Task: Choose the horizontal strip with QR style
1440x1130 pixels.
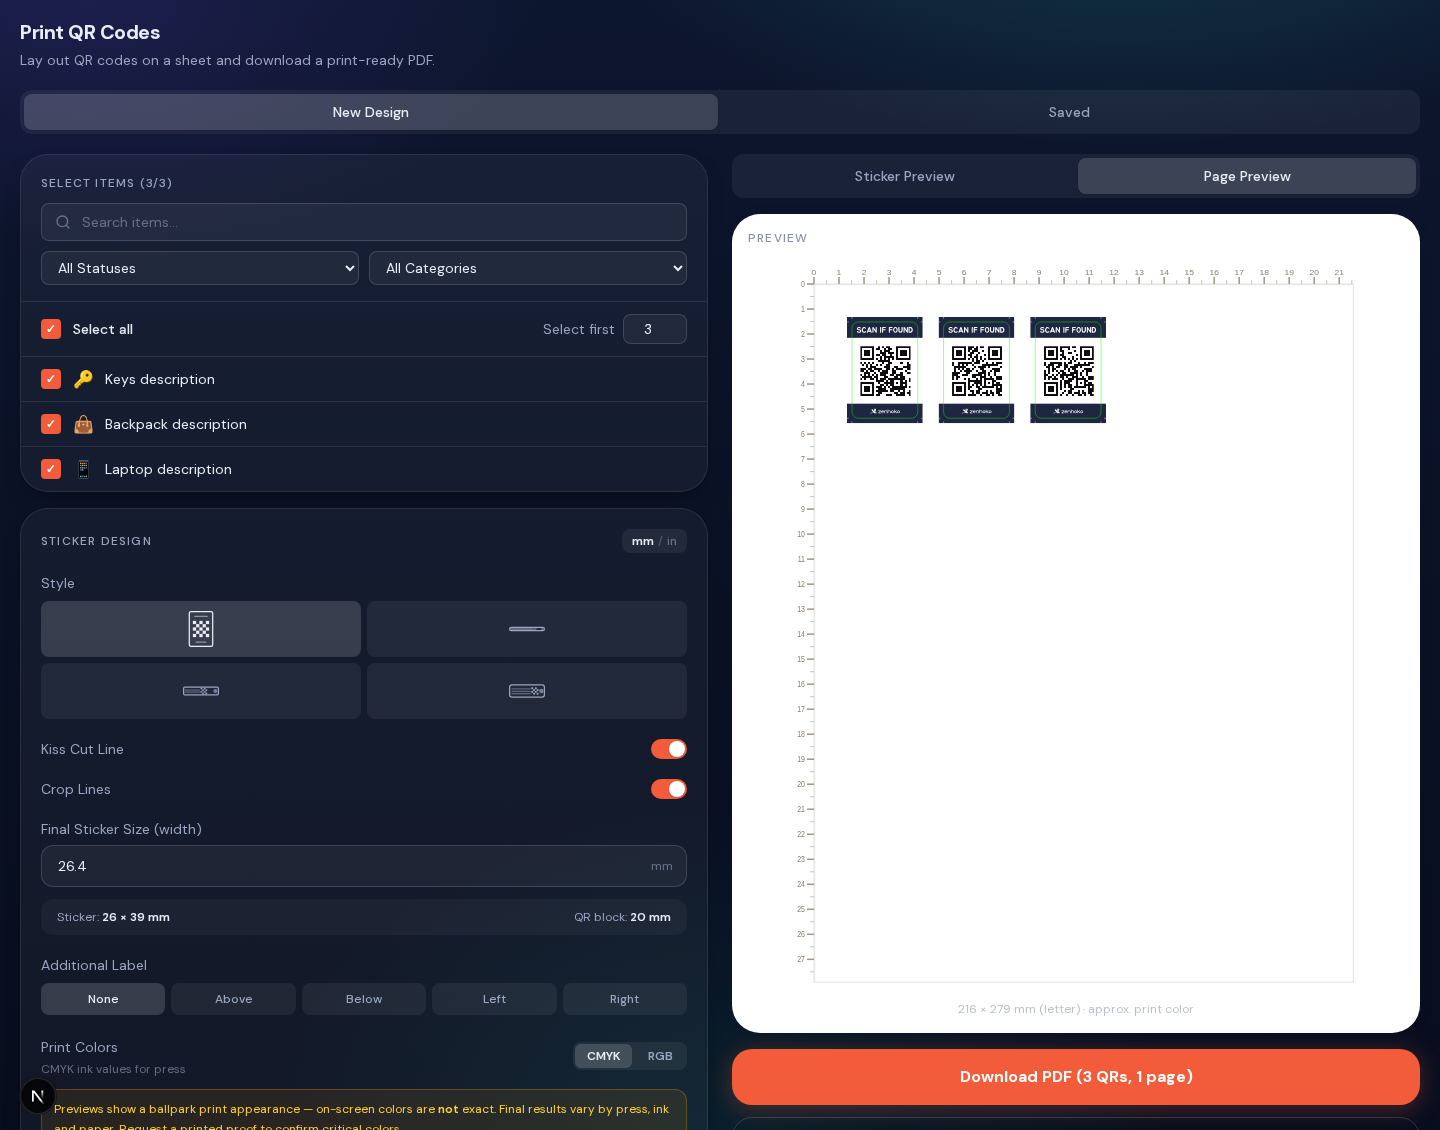Action: [x=201, y=691]
